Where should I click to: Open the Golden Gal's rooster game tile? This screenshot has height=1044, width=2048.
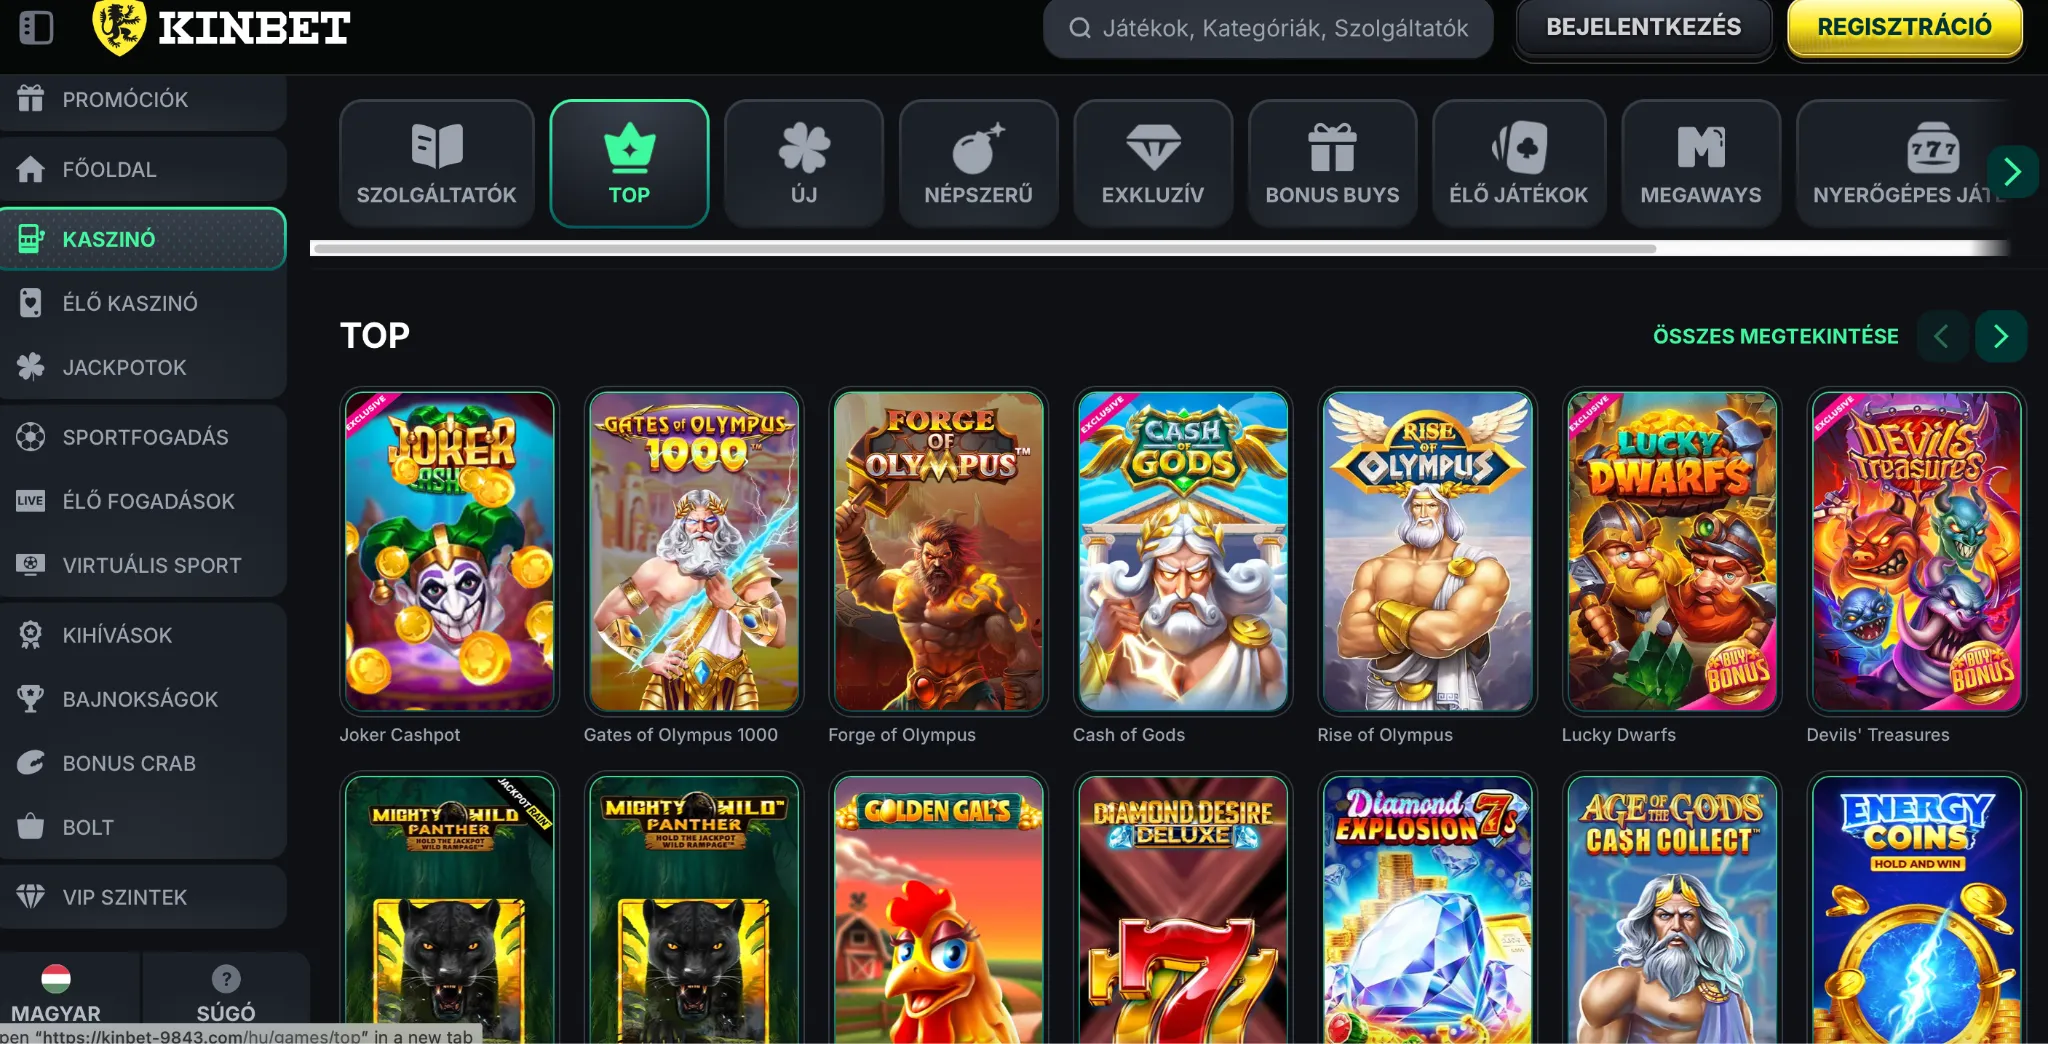938,908
